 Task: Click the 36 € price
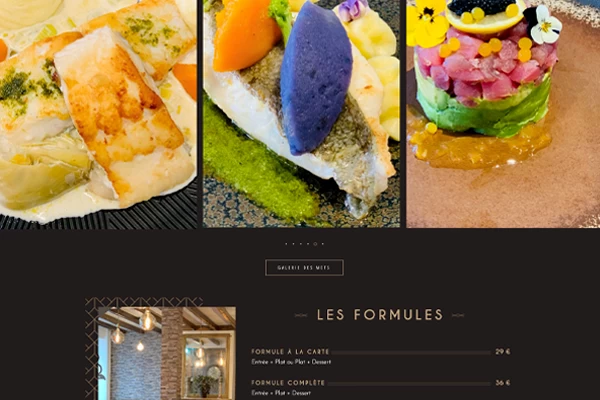pyautogui.click(x=502, y=383)
